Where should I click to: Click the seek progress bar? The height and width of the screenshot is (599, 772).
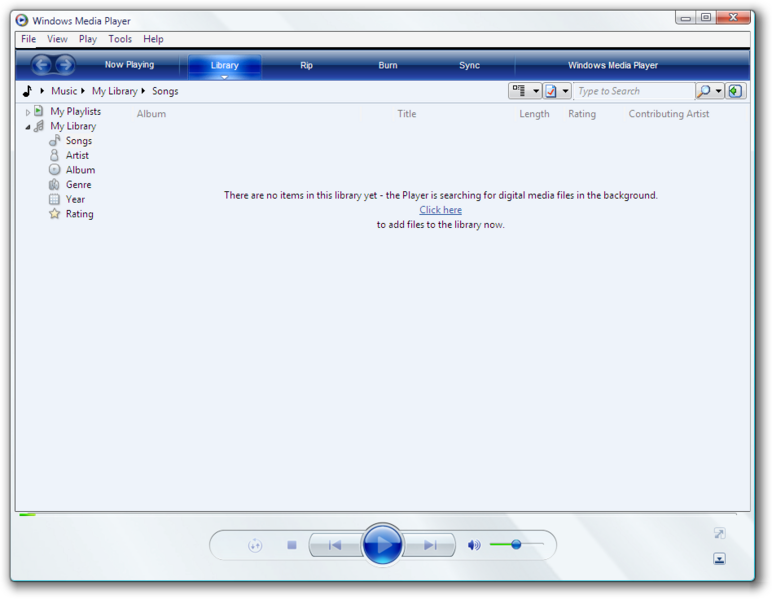tap(378, 515)
